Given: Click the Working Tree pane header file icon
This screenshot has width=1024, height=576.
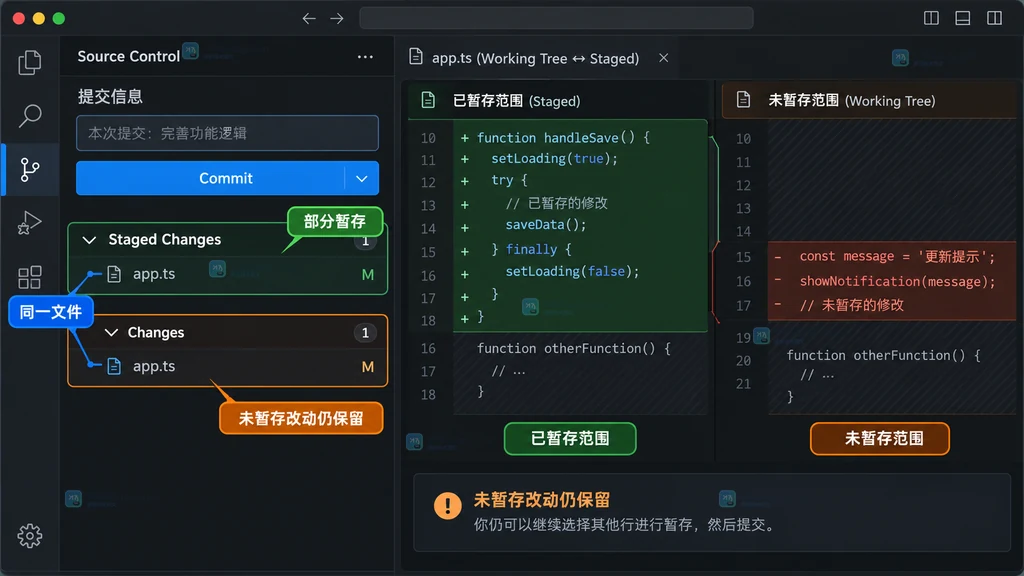Looking at the screenshot, I should [743, 99].
